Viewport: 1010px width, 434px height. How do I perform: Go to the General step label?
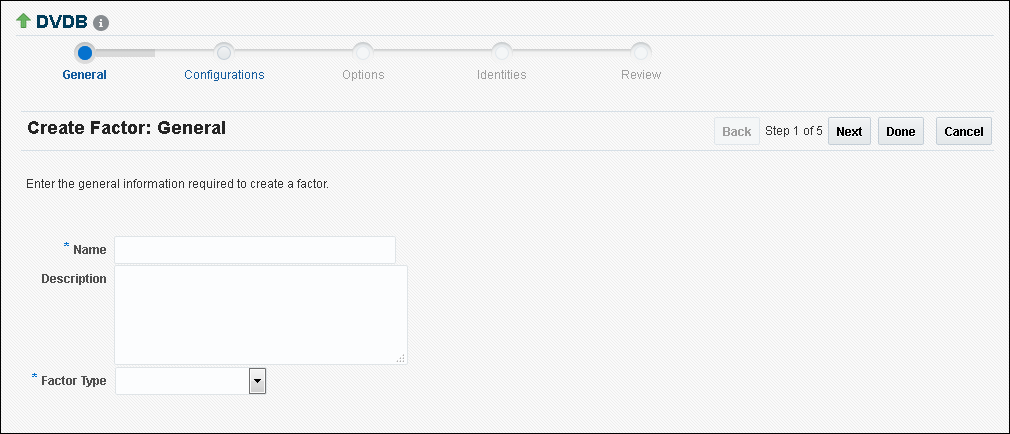click(x=85, y=75)
